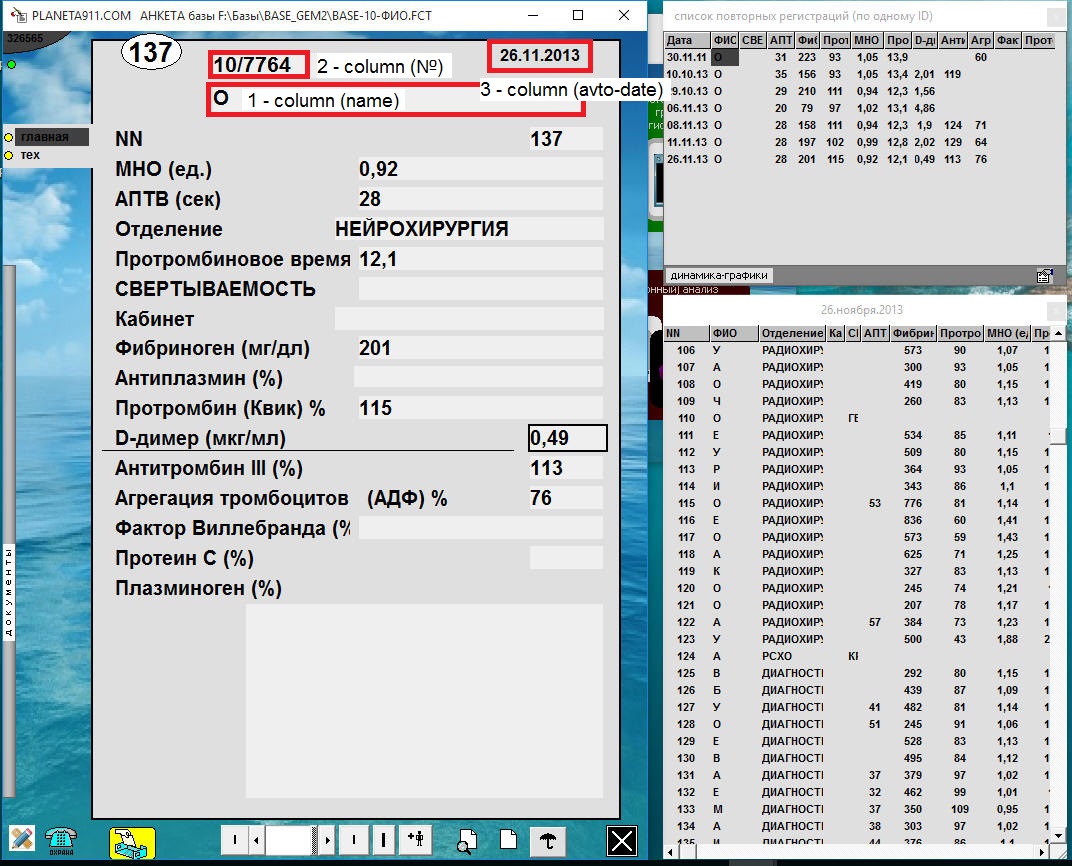Click the black X close-form icon

tap(622, 841)
